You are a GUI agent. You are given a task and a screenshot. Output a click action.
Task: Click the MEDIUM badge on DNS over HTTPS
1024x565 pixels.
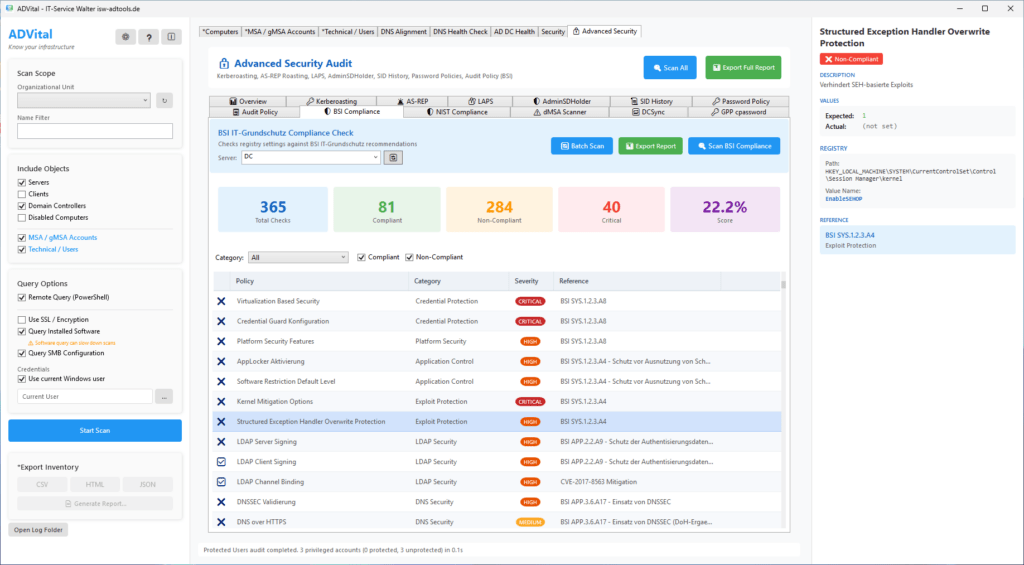530,522
